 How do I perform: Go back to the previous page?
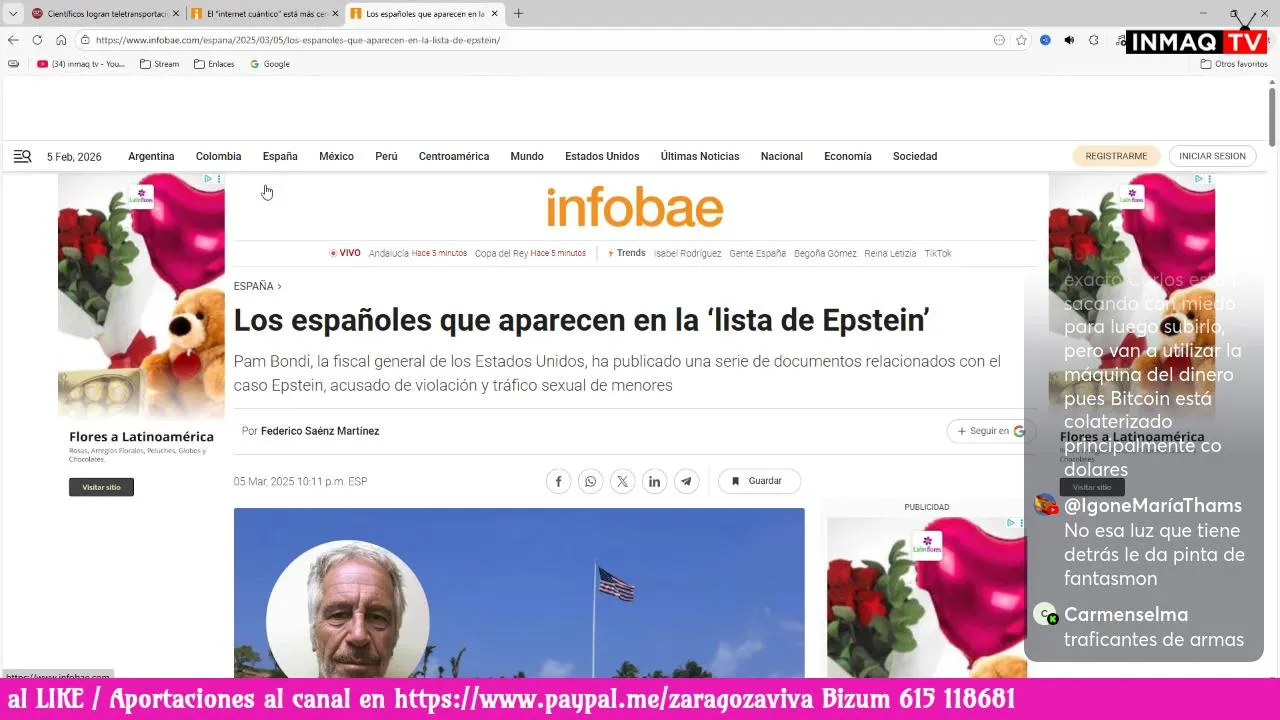[x=13, y=40]
